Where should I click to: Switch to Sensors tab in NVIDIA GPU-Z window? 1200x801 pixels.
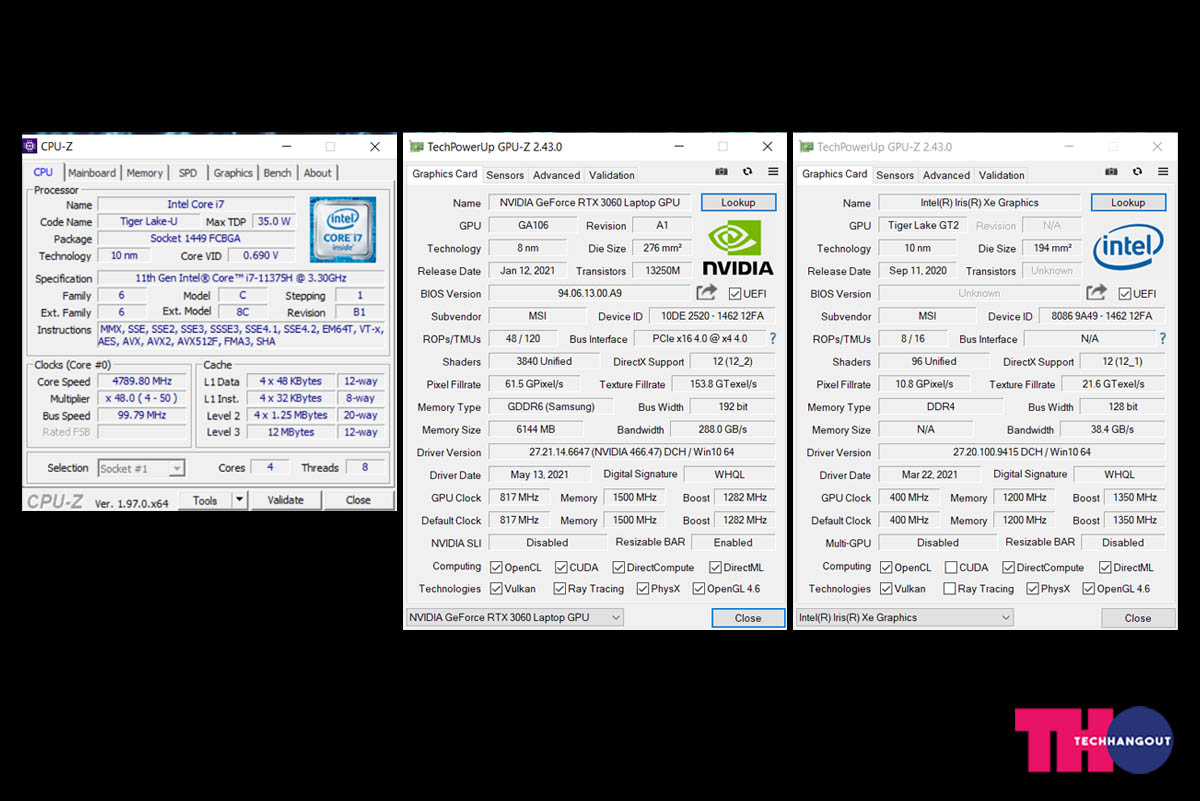point(505,175)
